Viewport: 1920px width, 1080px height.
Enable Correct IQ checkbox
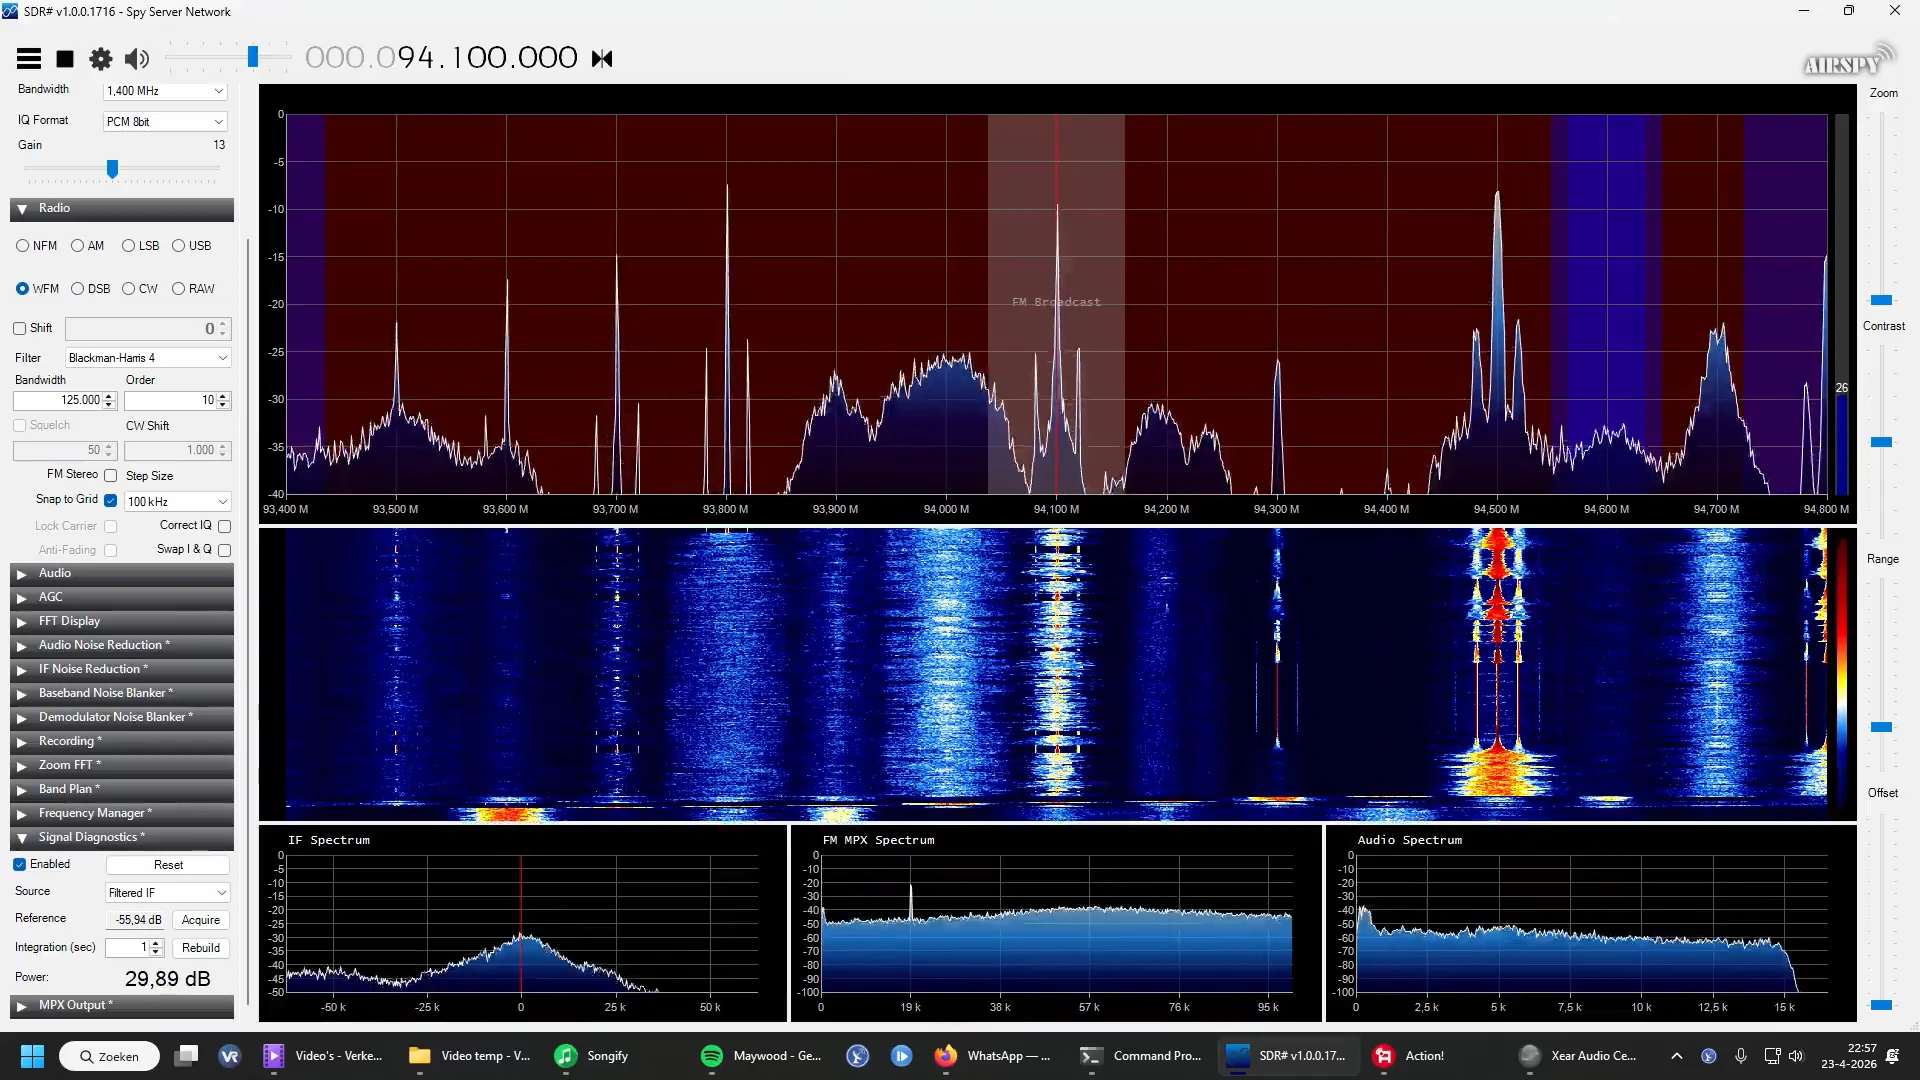pos(225,526)
